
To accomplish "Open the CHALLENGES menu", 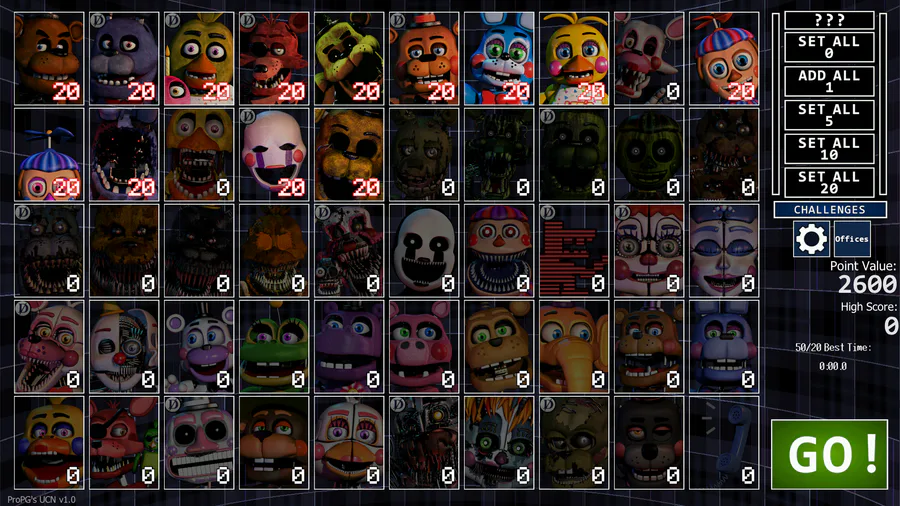I will pos(830,209).
